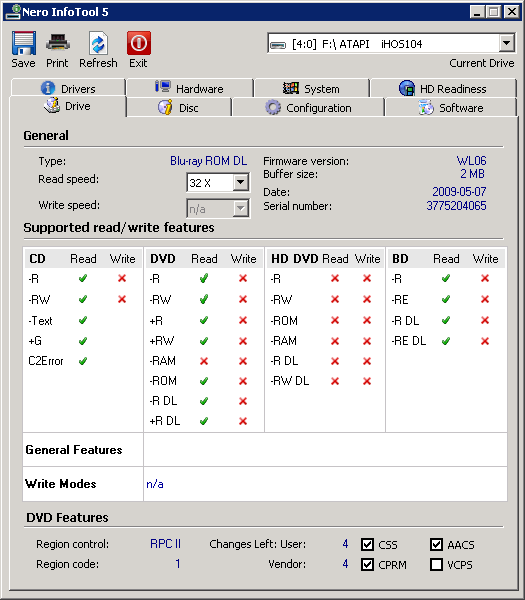The image size is (525, 600).
Task: Click the HD Readiness globe icon
Action: coord(407,88)
